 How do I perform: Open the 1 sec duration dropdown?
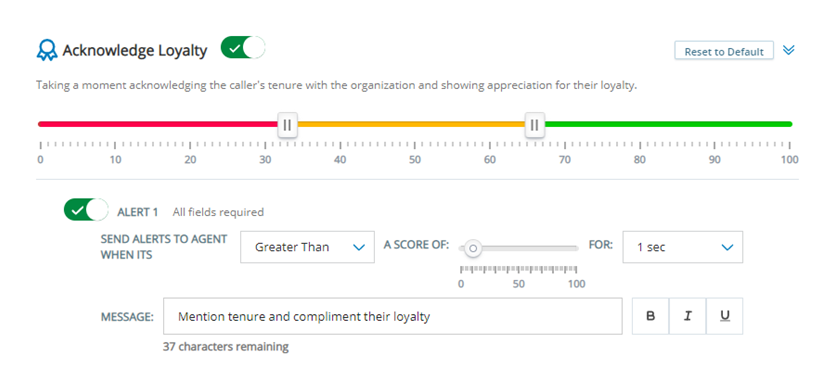coord(683,247)
